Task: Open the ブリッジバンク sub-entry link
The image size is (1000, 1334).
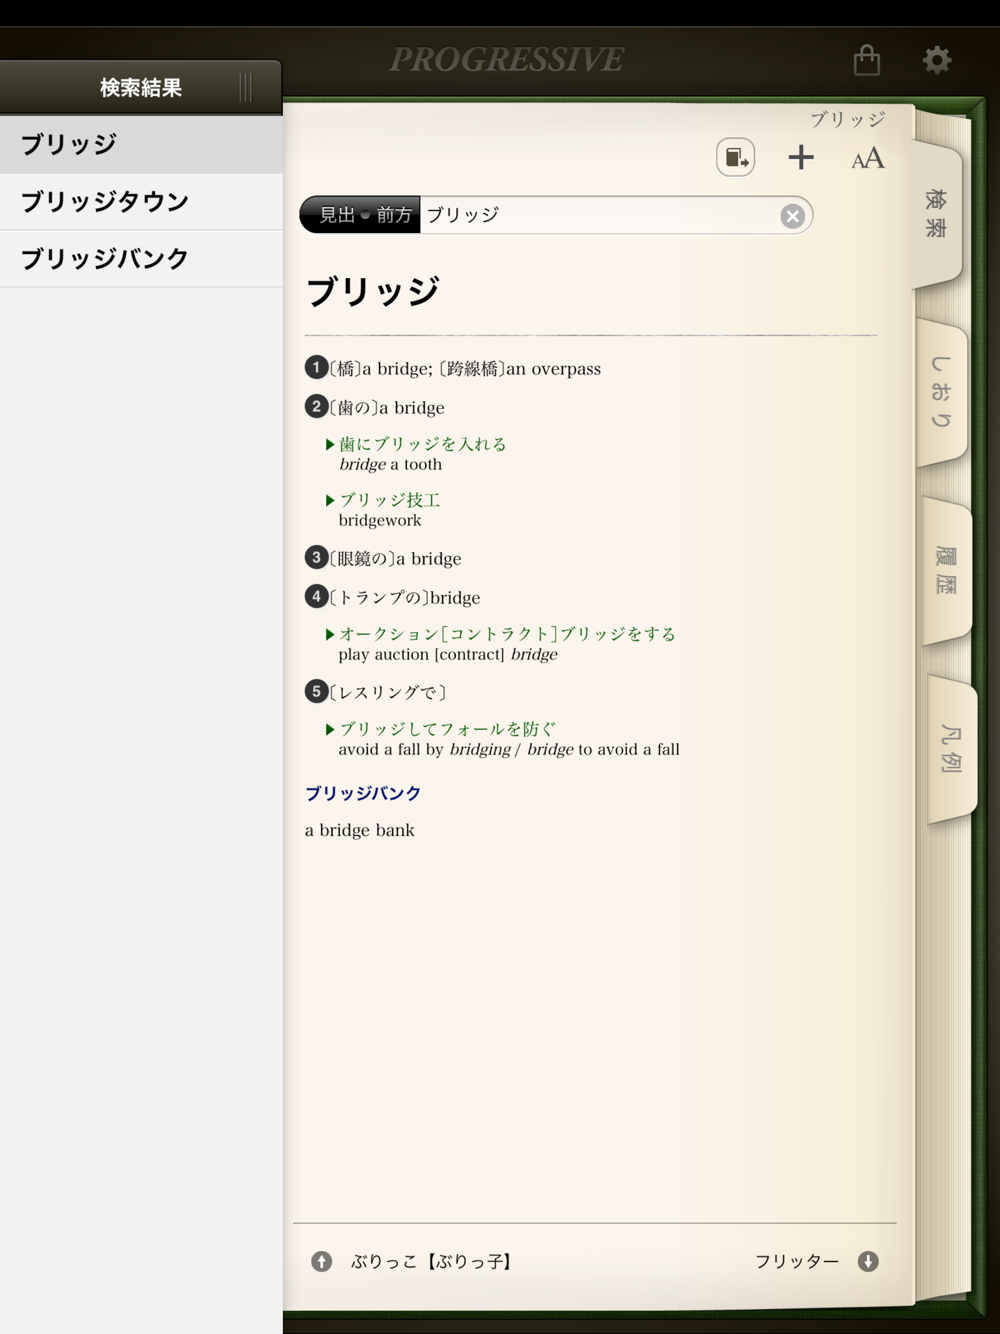Action: (363, 793)
